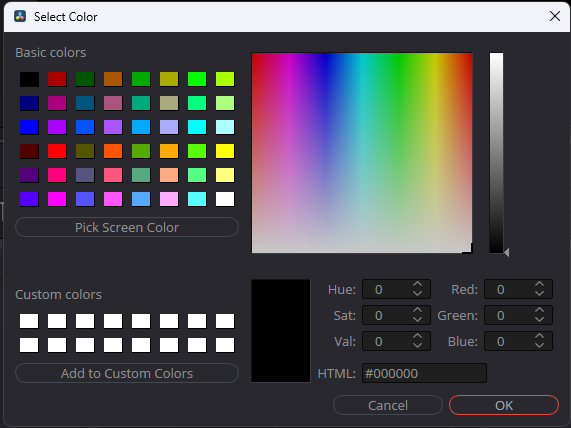
Task: Select the light pink swatch in bottom row
Action: [169, 199]
